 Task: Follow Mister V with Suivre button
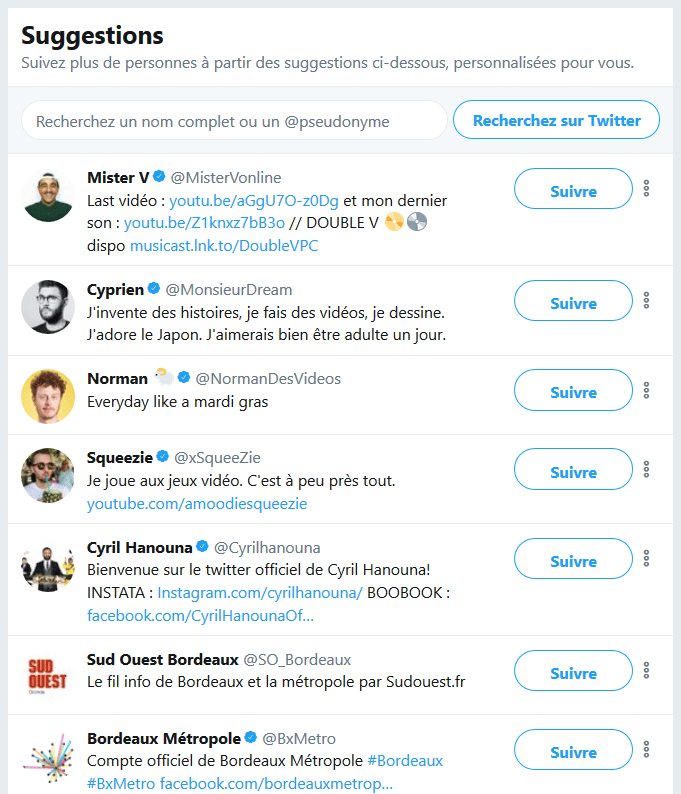coord(573,190)
